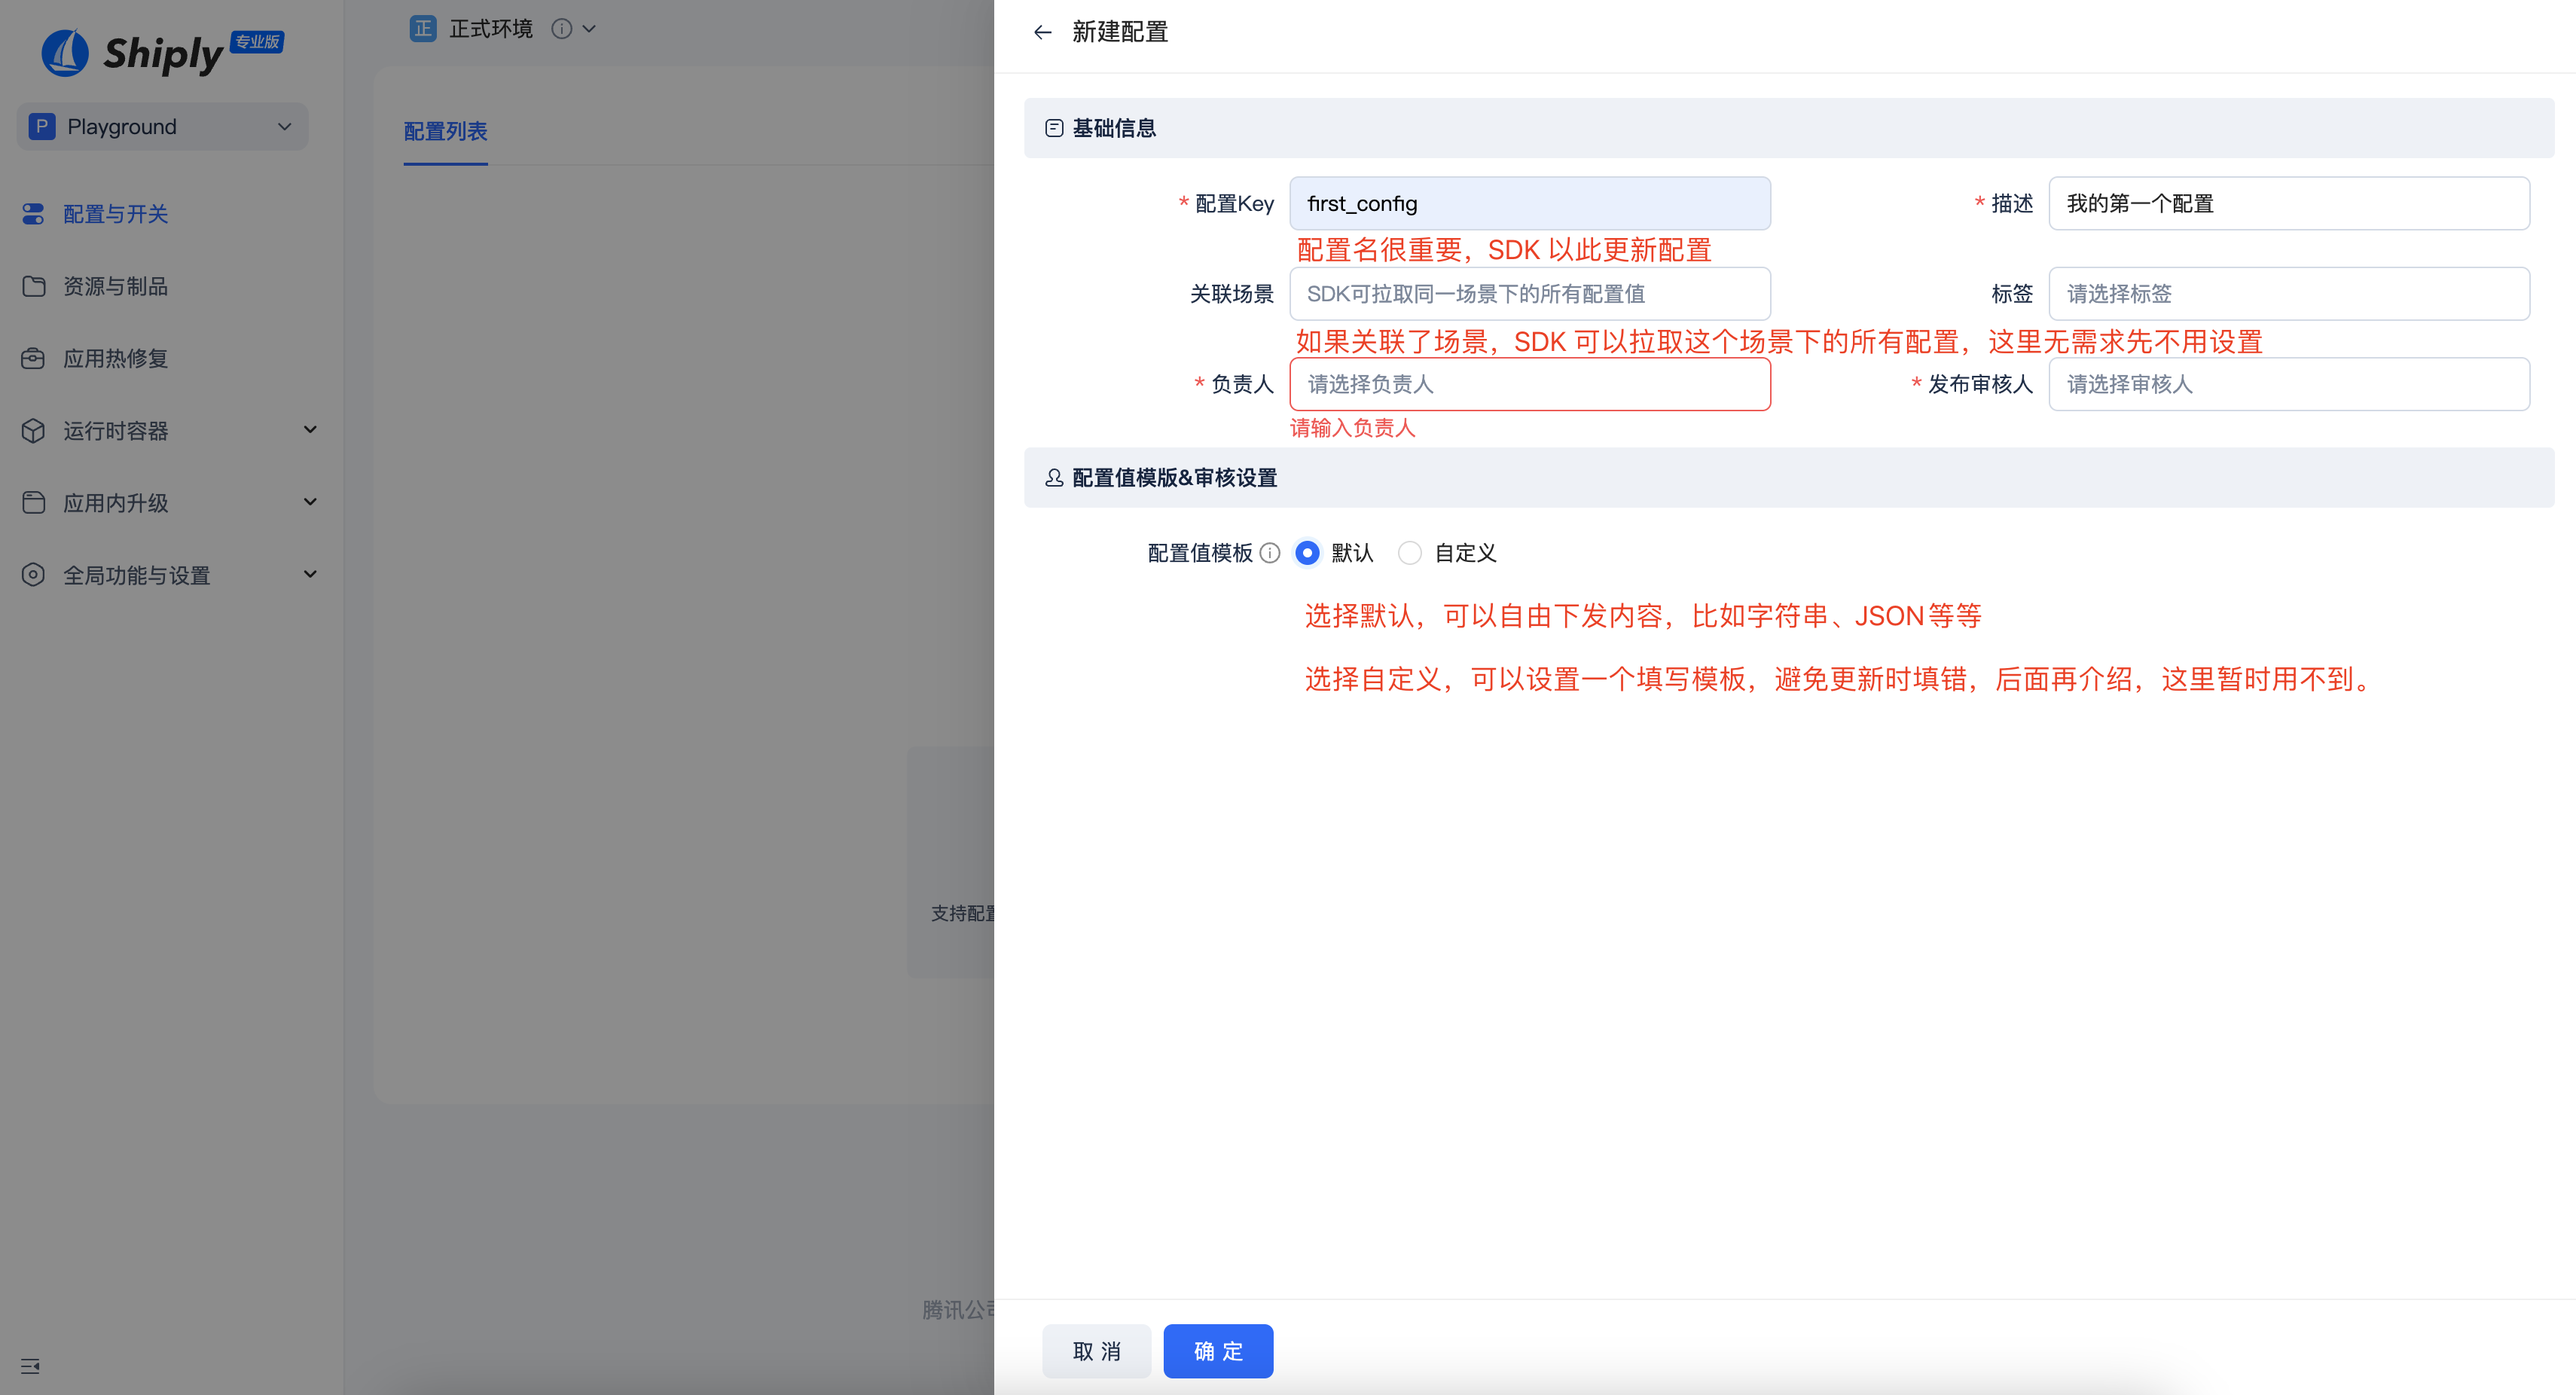Click the info icon beside 配置值模板
The width and height of the screenshot is (2576, 1395).
pyautogui.click(x=1269, y=553)
